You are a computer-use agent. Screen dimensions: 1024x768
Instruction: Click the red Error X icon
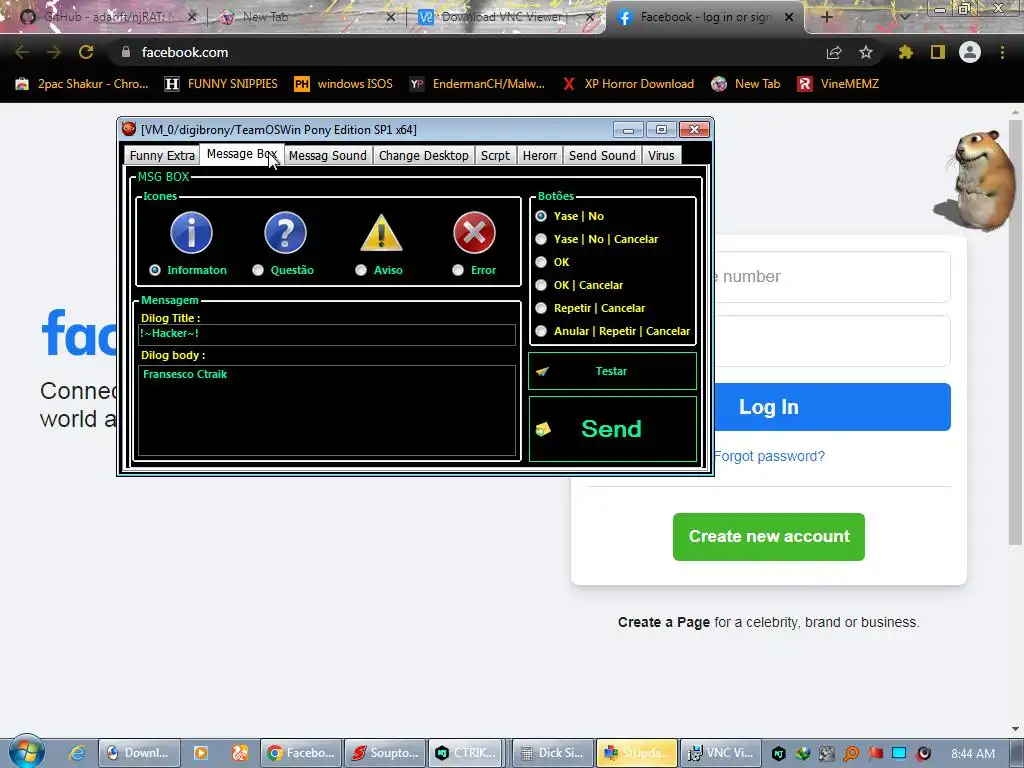pyautogui.click(x=475, y=232)
